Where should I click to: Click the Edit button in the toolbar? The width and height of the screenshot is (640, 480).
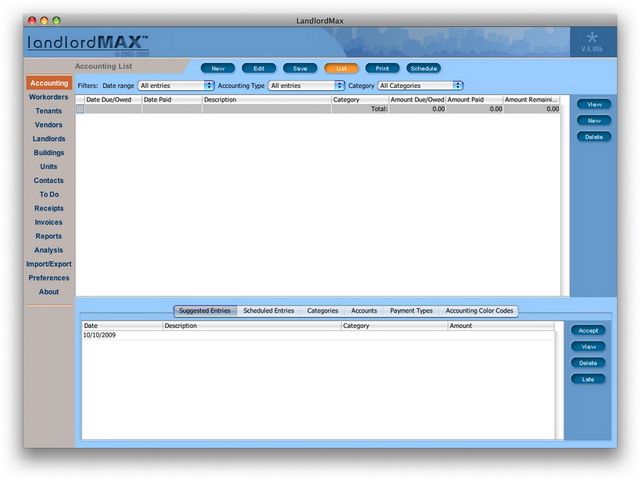pos(259,69)
